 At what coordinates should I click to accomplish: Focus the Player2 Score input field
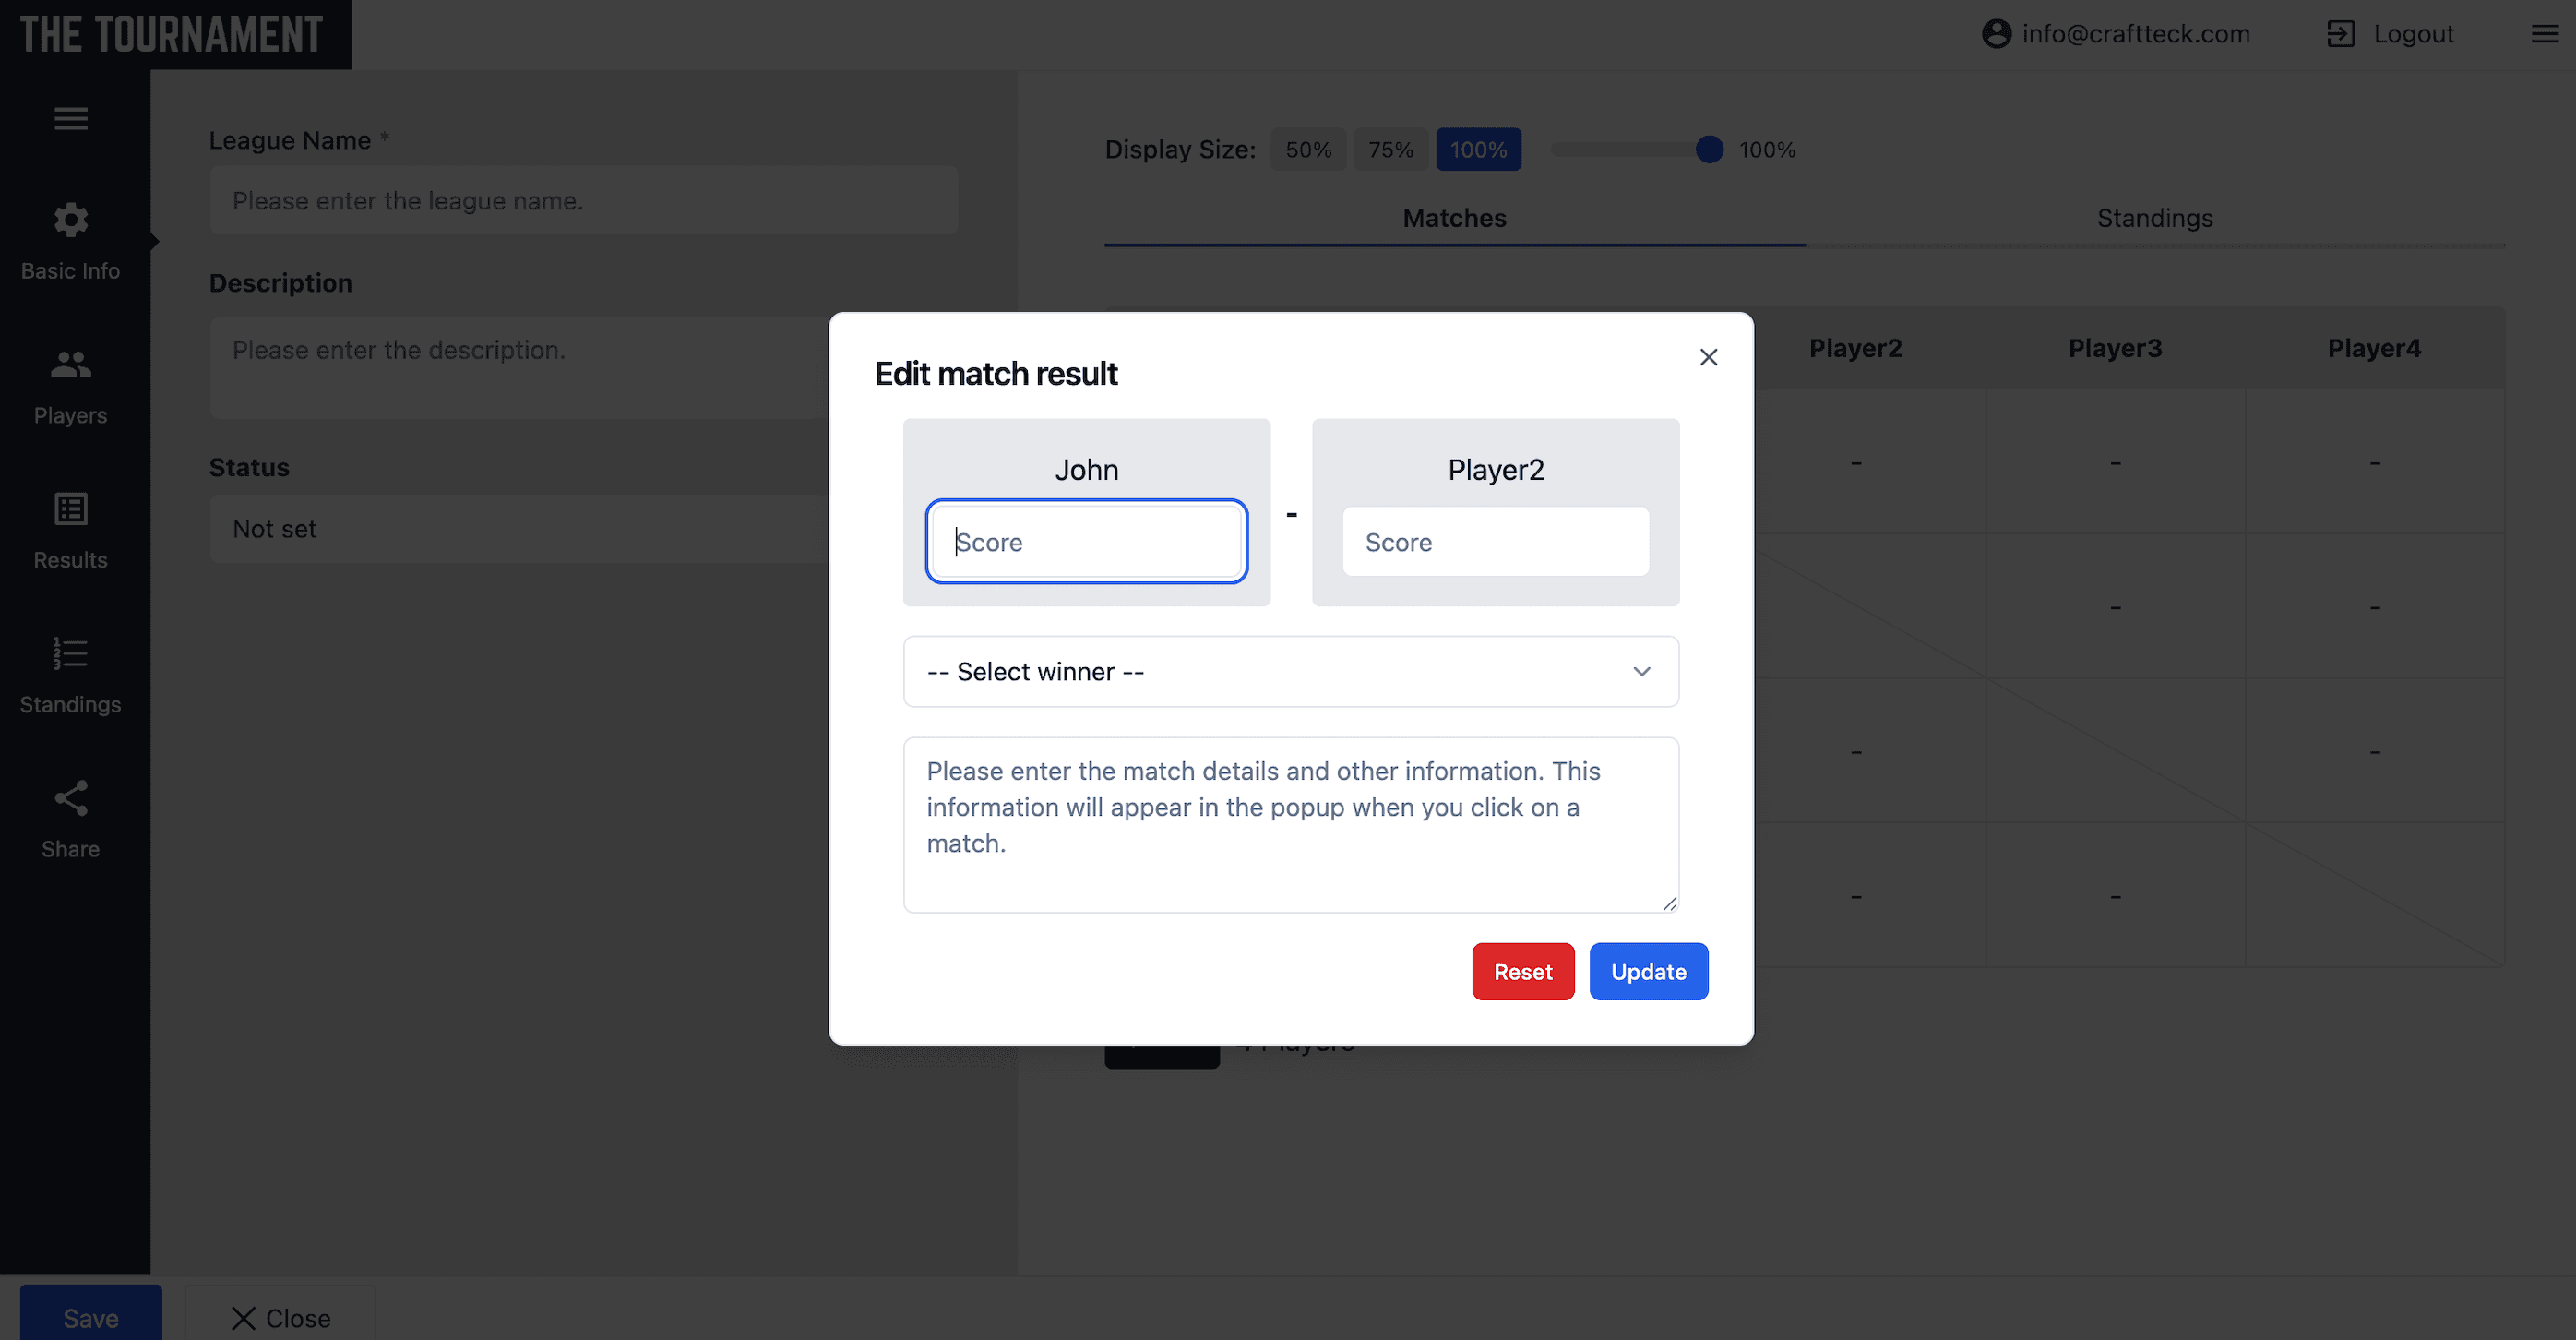click(x=1495, y=542)
